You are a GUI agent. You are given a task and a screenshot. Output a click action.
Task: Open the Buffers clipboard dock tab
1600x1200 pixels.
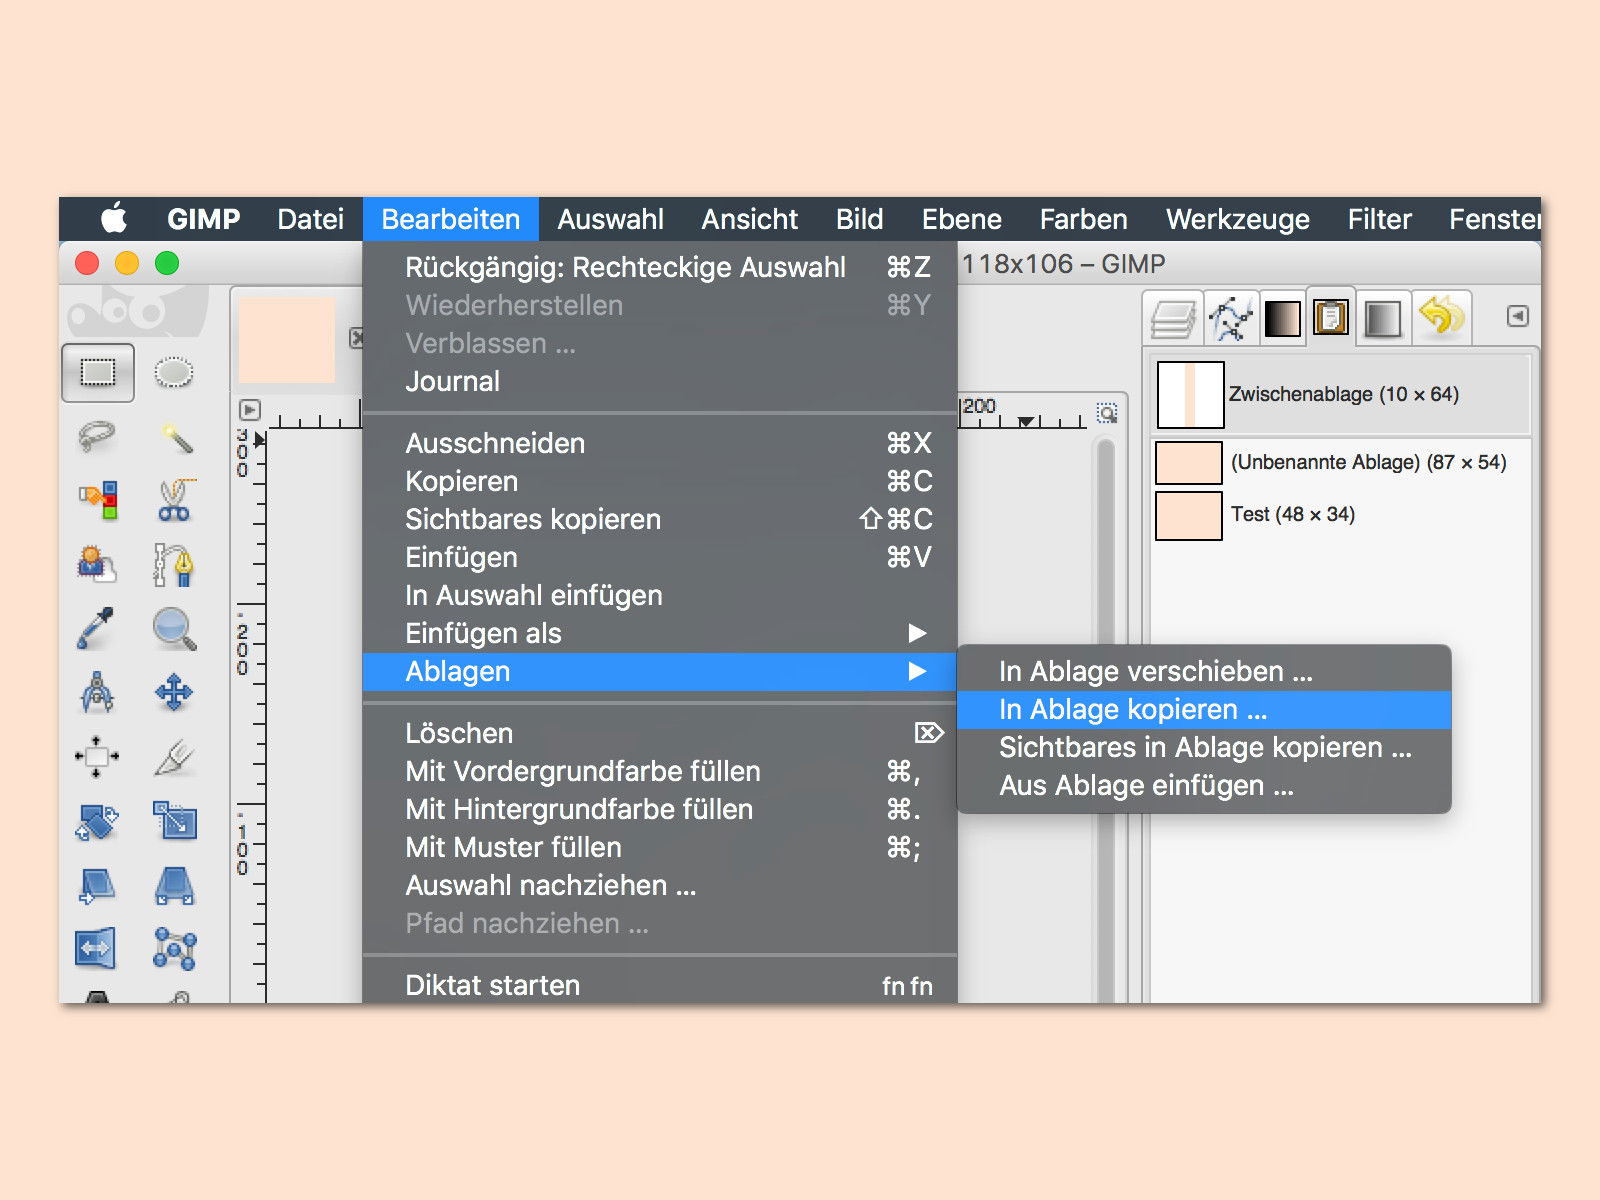(x=1331, y=318)
